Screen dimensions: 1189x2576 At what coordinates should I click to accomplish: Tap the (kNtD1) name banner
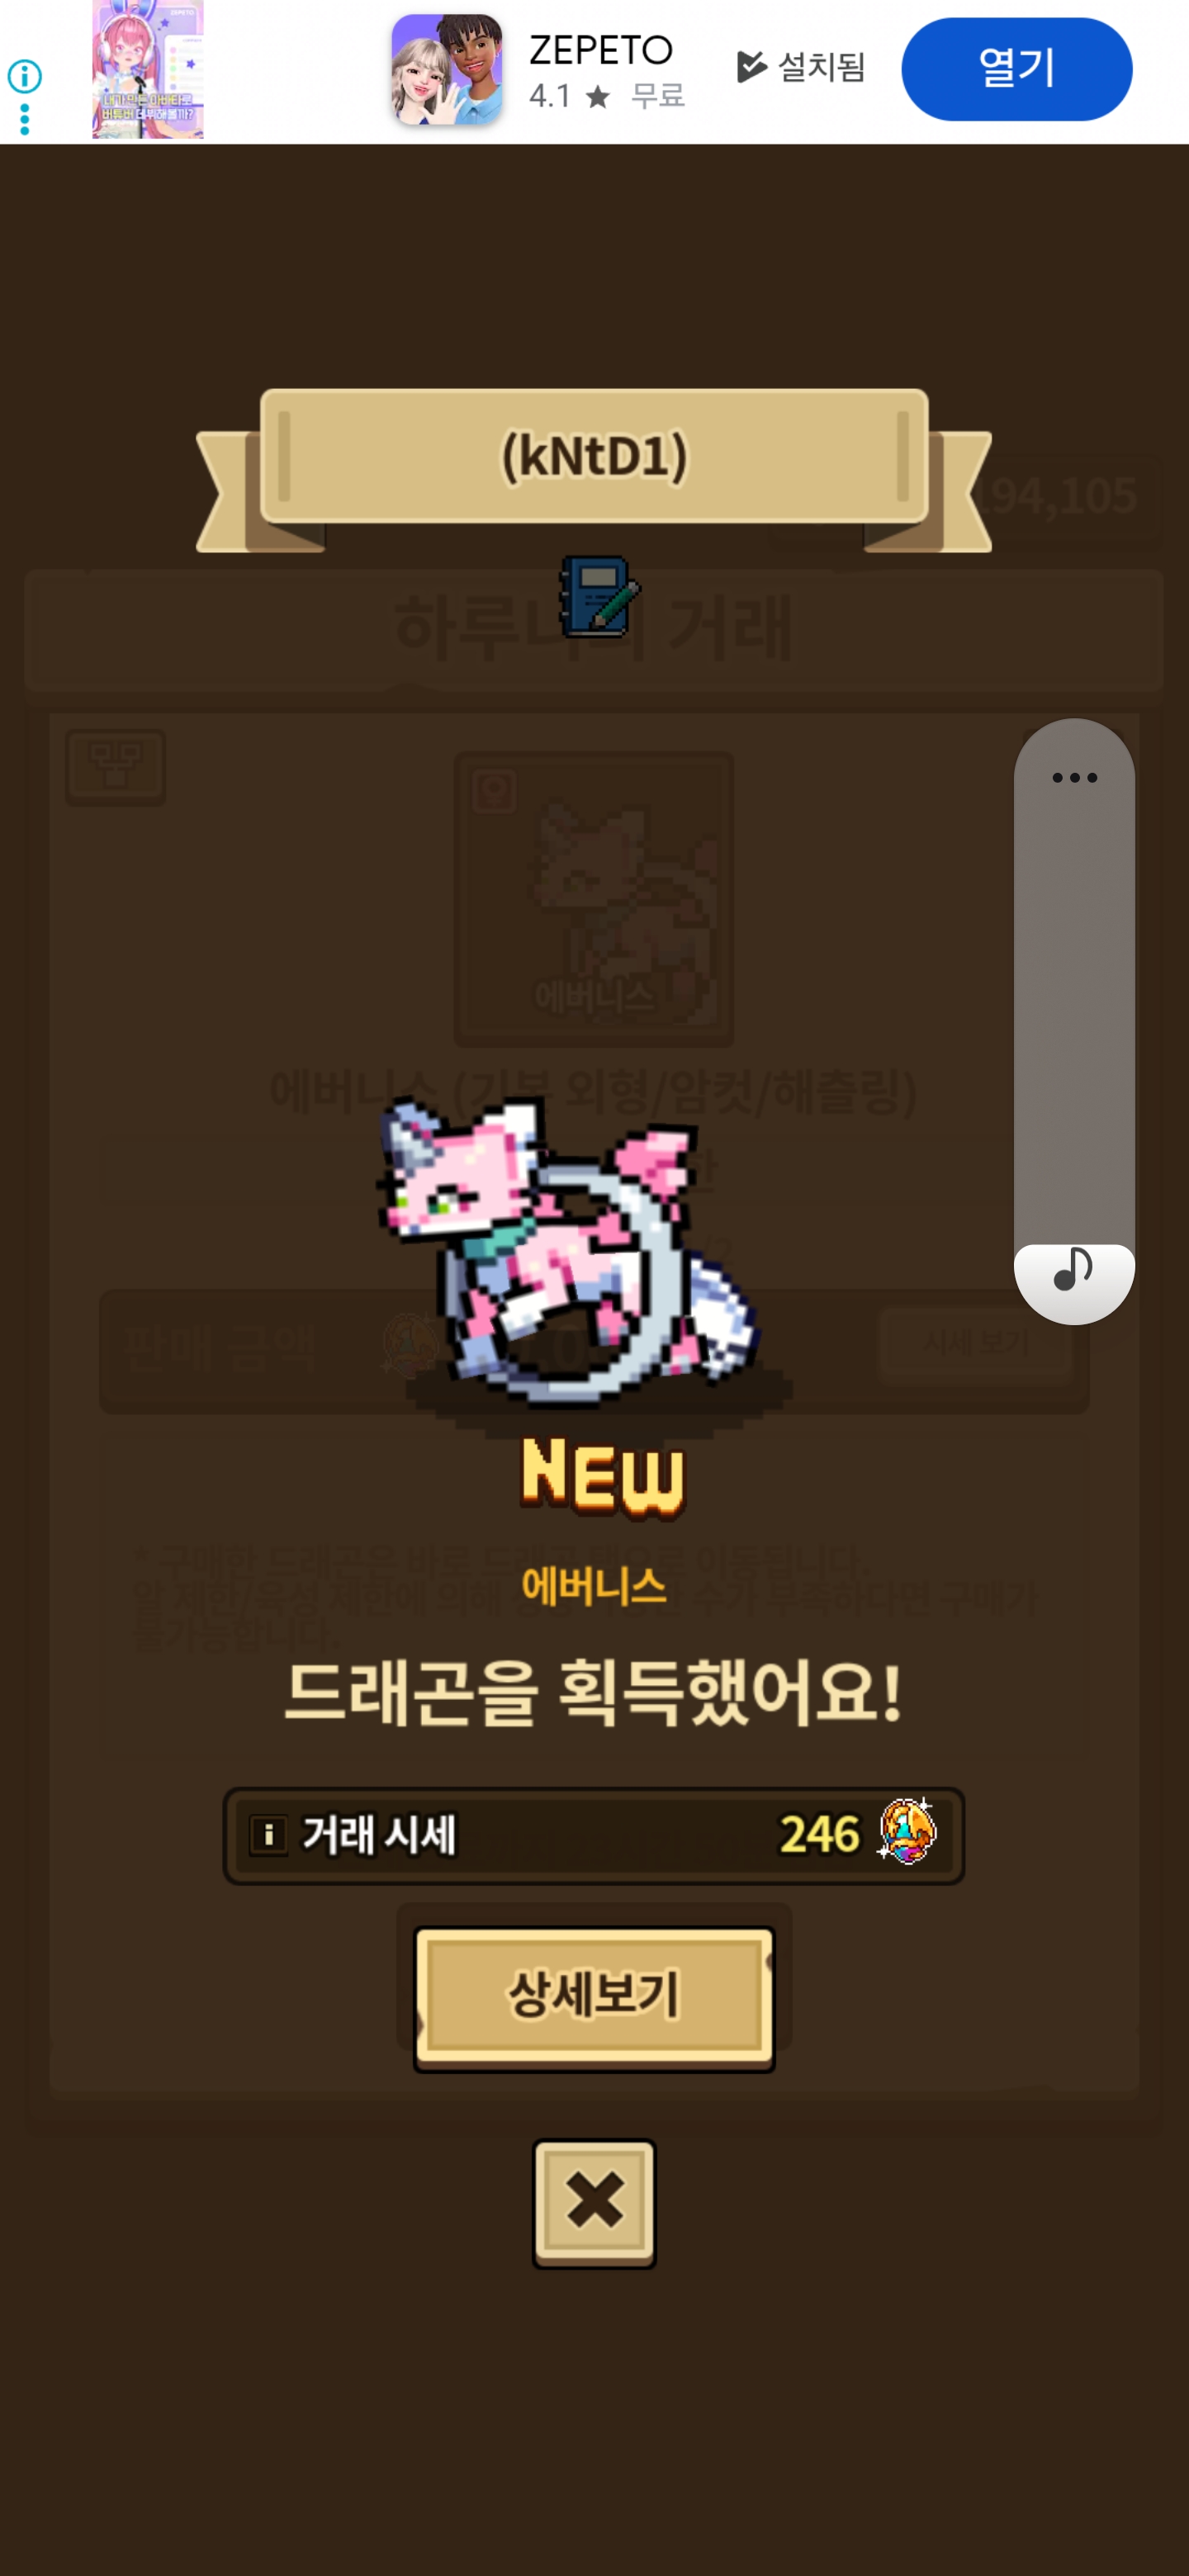(594, 457)
